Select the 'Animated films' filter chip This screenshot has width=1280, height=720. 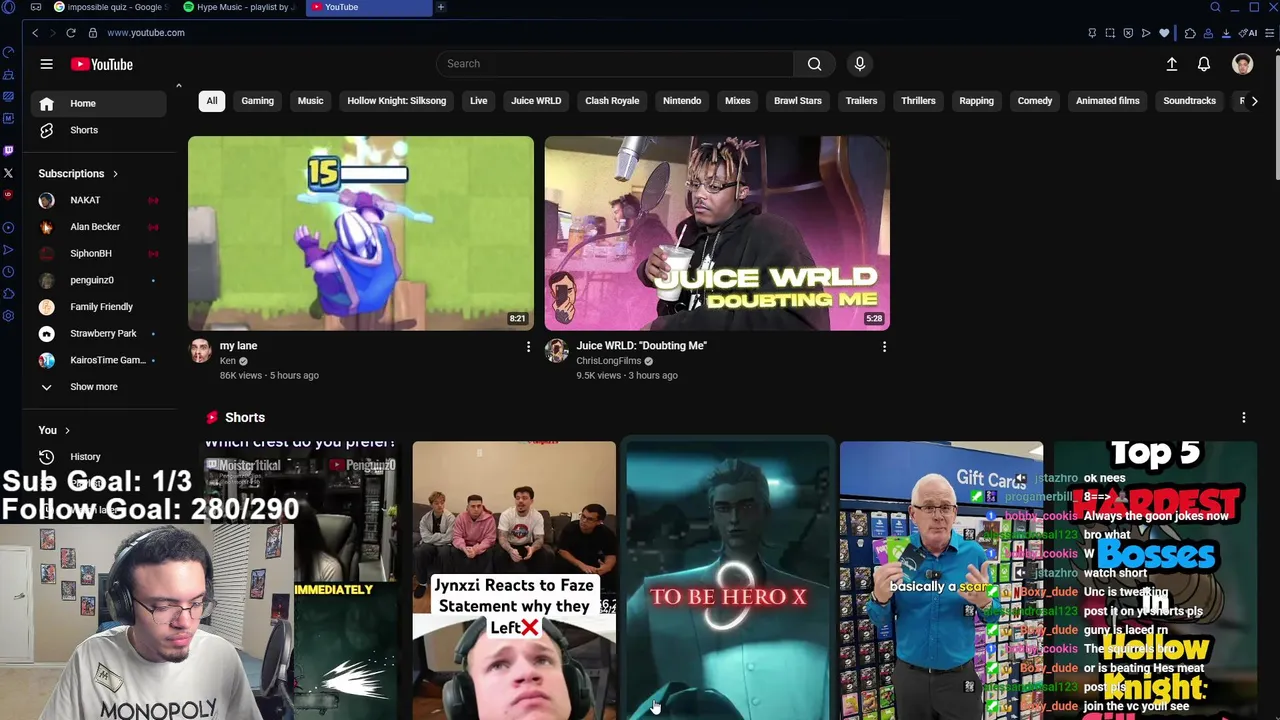[1107, 101]
